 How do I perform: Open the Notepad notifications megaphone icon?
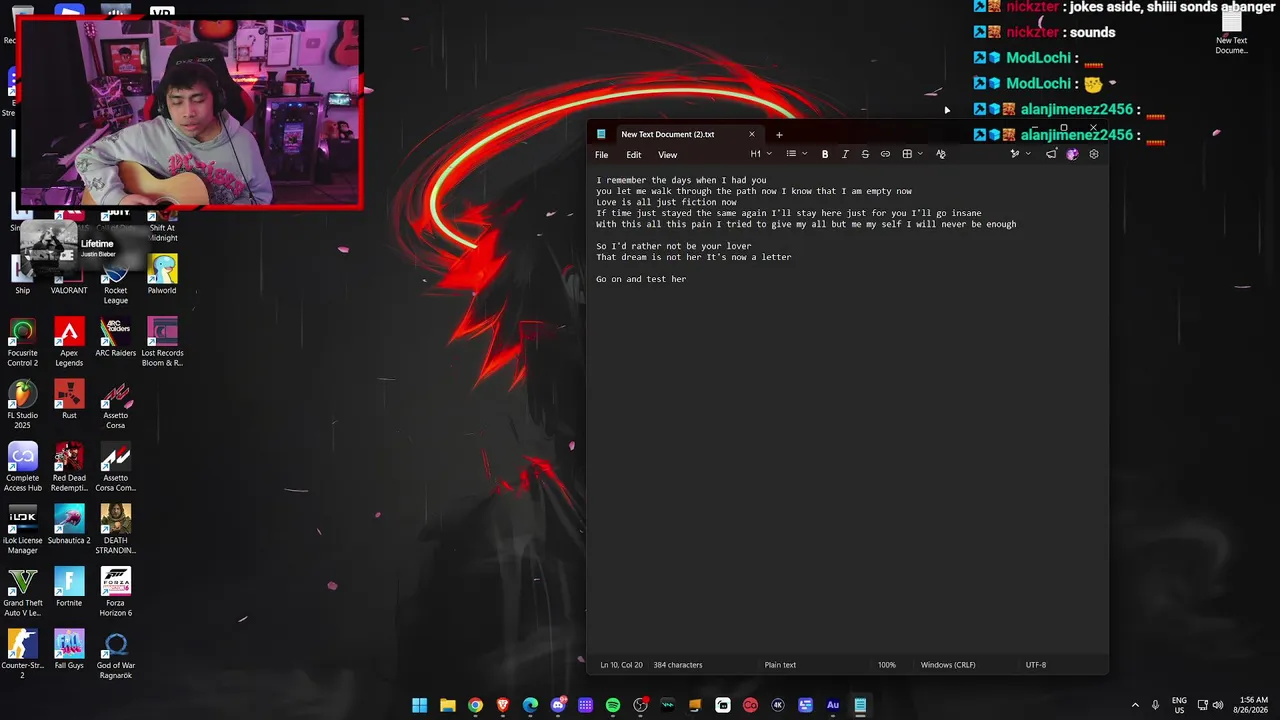click(x=1051, y=154)
